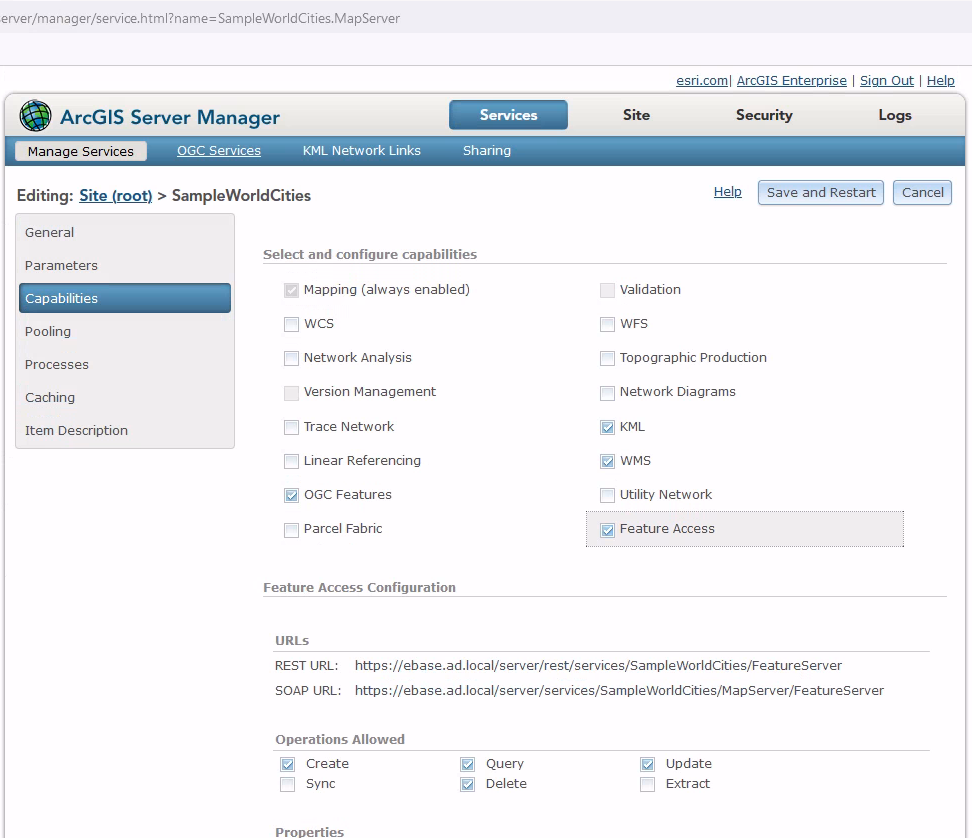Viewport: 972px width, 838px height.
Task: Select Processes in the left sidebar
Action: click(125, 364)
